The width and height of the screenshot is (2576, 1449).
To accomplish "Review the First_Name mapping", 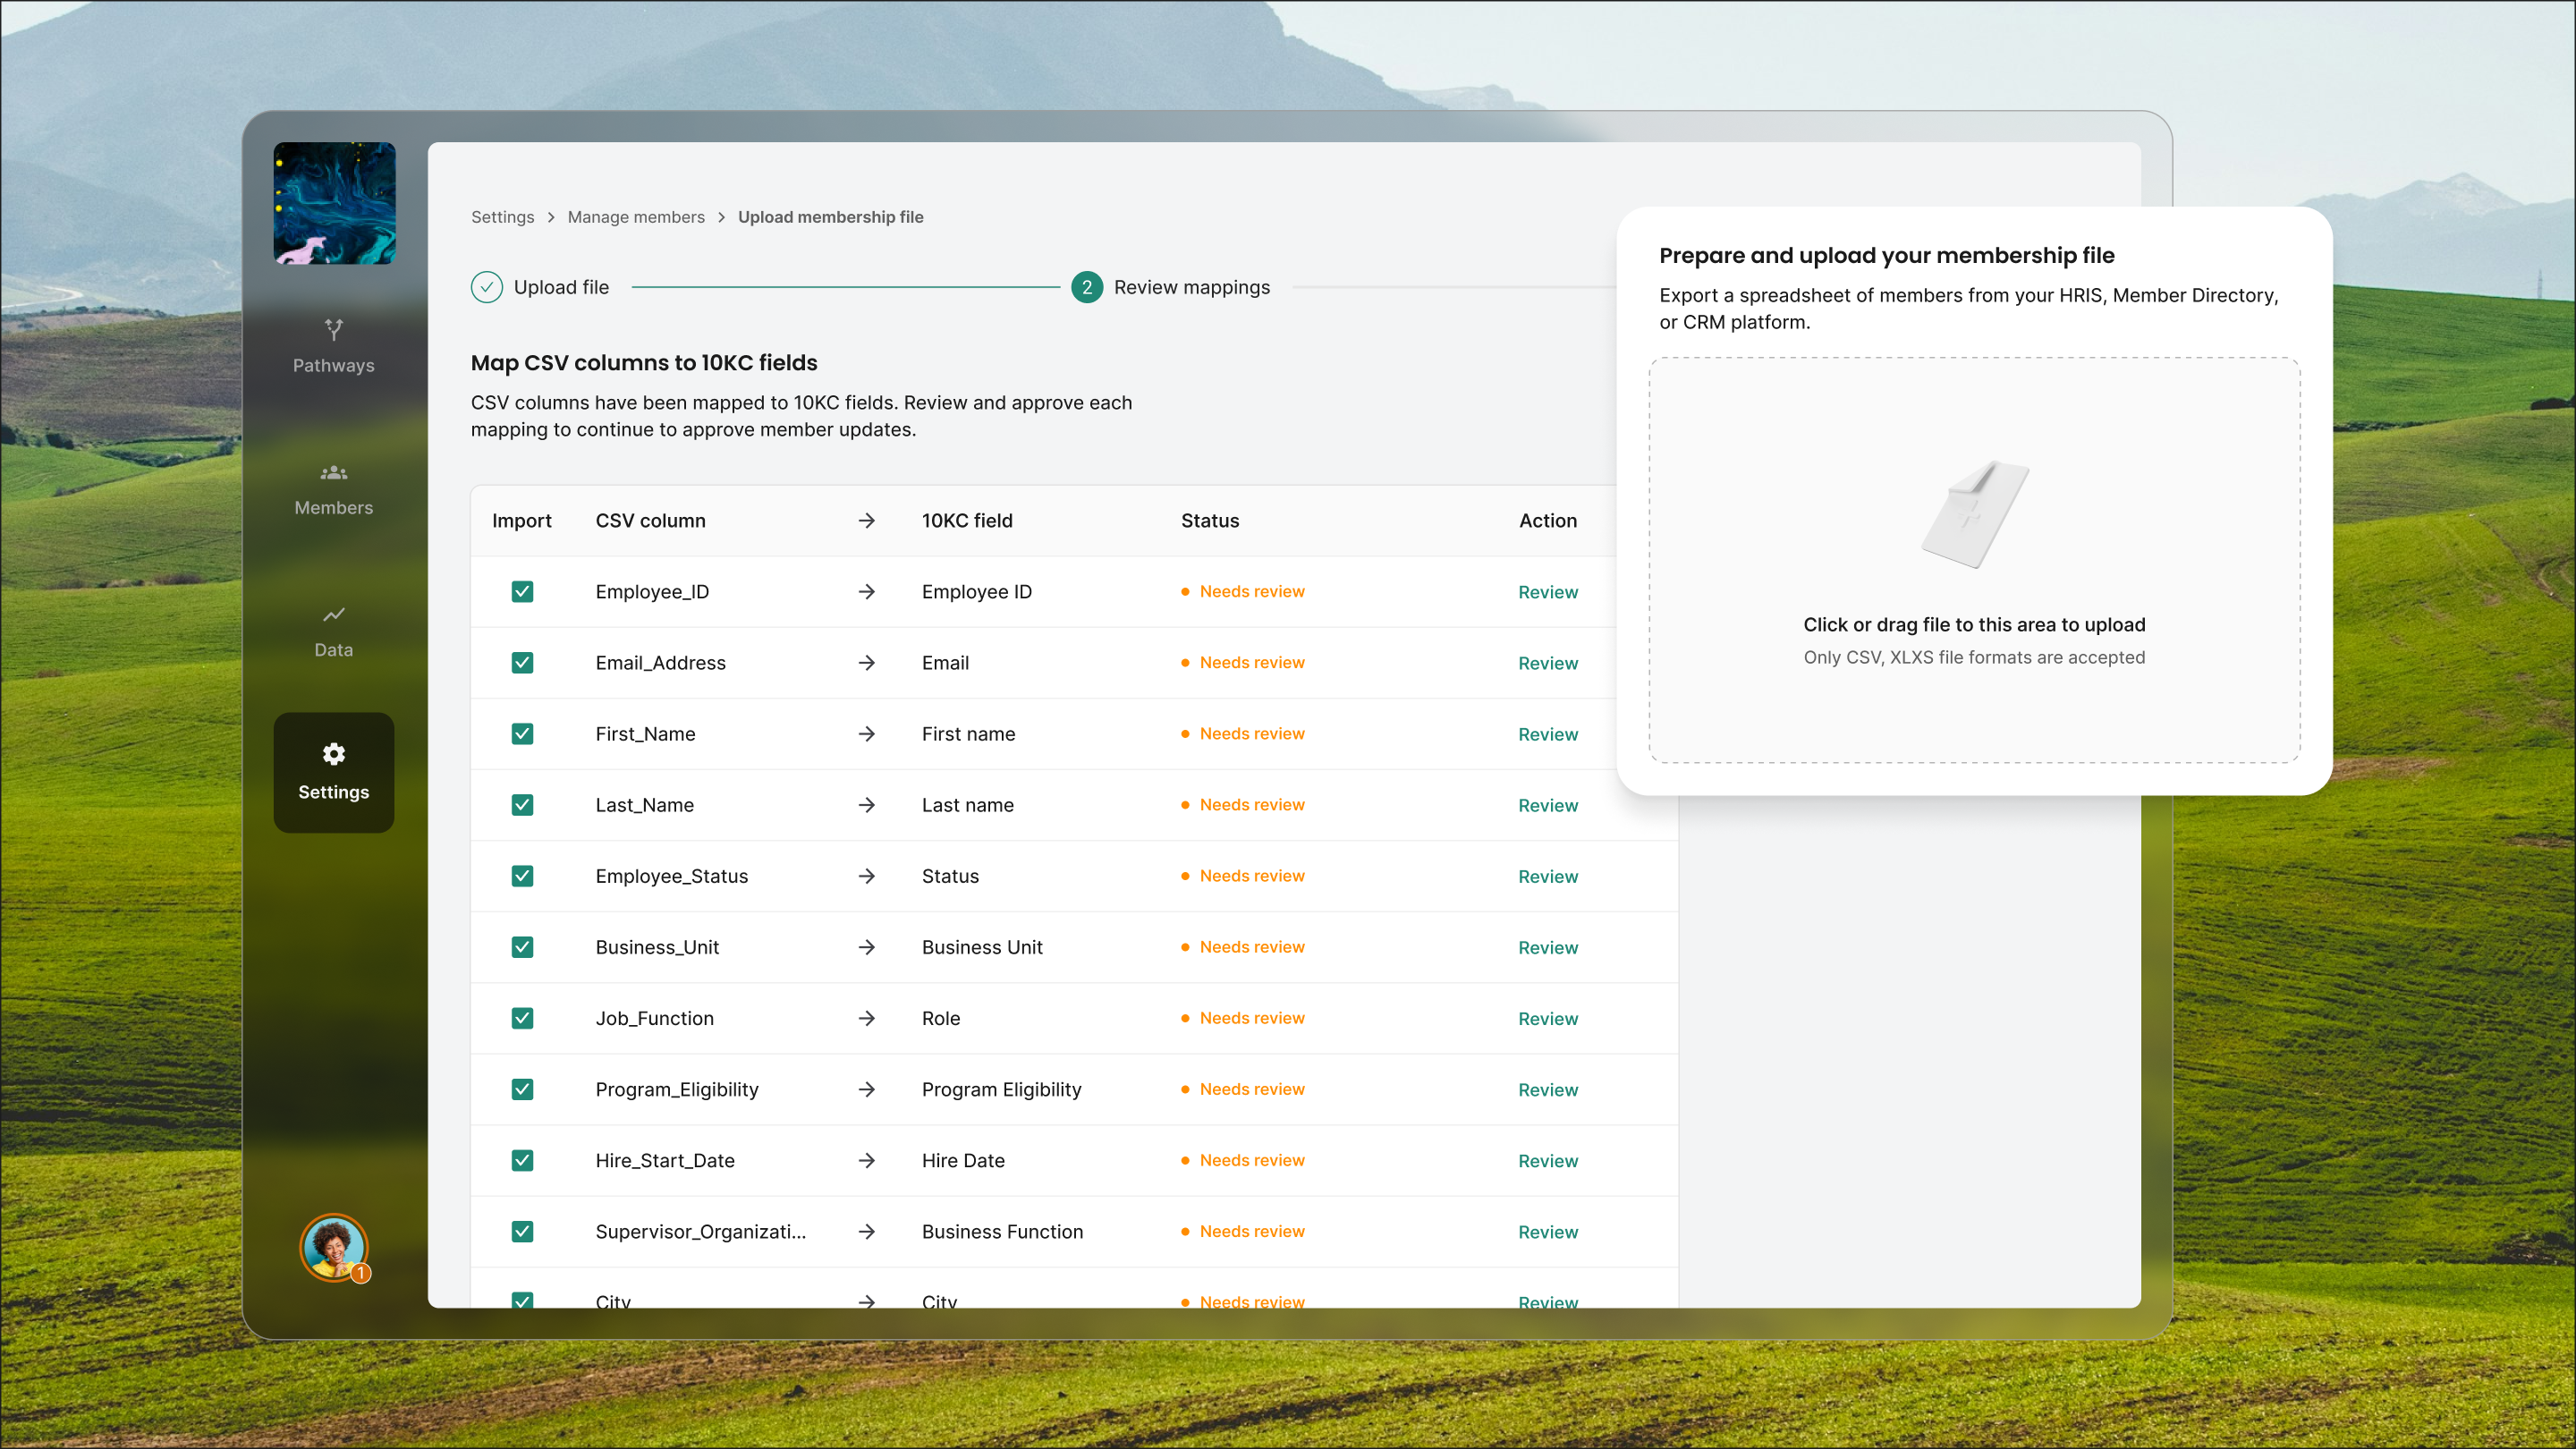I will tap(1547, 734).
